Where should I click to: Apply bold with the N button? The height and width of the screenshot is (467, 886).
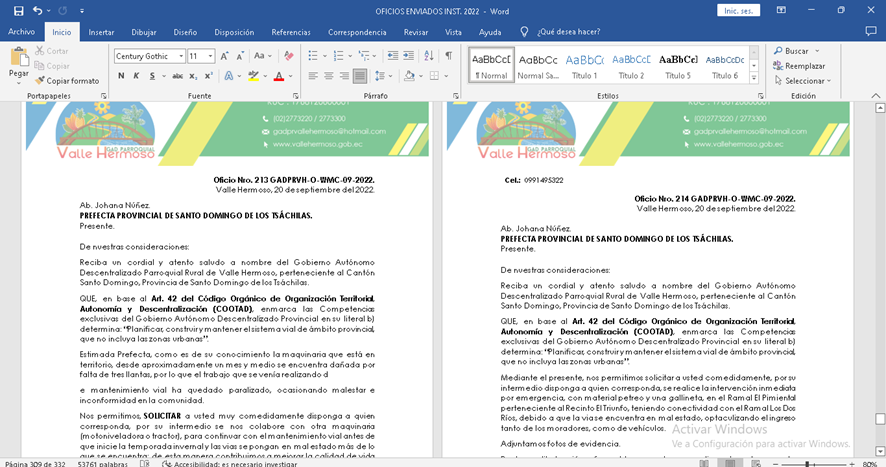pos(120,76)
